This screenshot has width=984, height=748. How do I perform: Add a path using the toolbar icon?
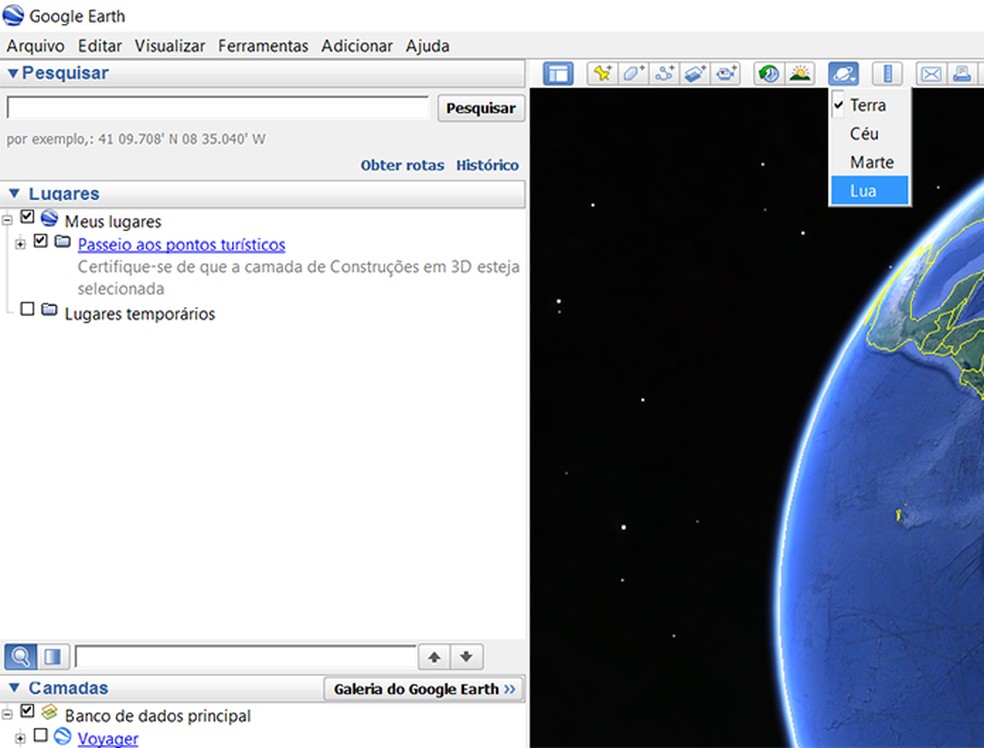(664, 74)
